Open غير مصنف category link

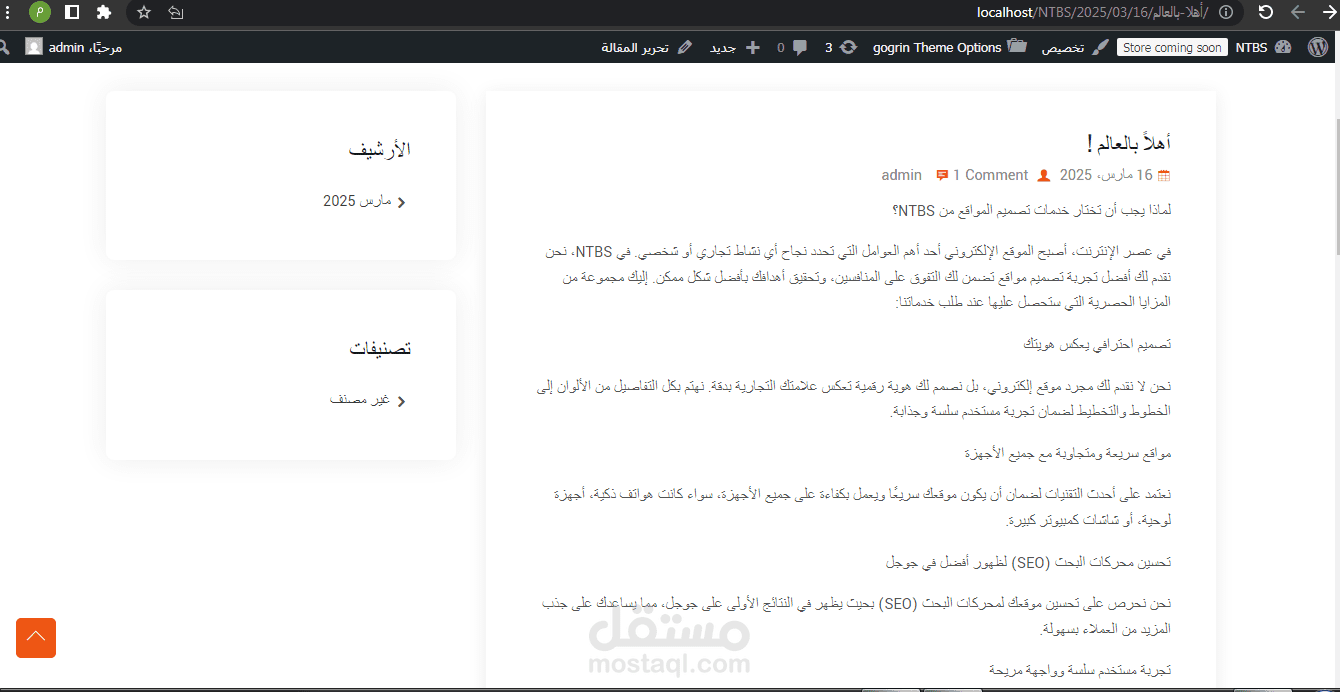[x=360, y=400]
